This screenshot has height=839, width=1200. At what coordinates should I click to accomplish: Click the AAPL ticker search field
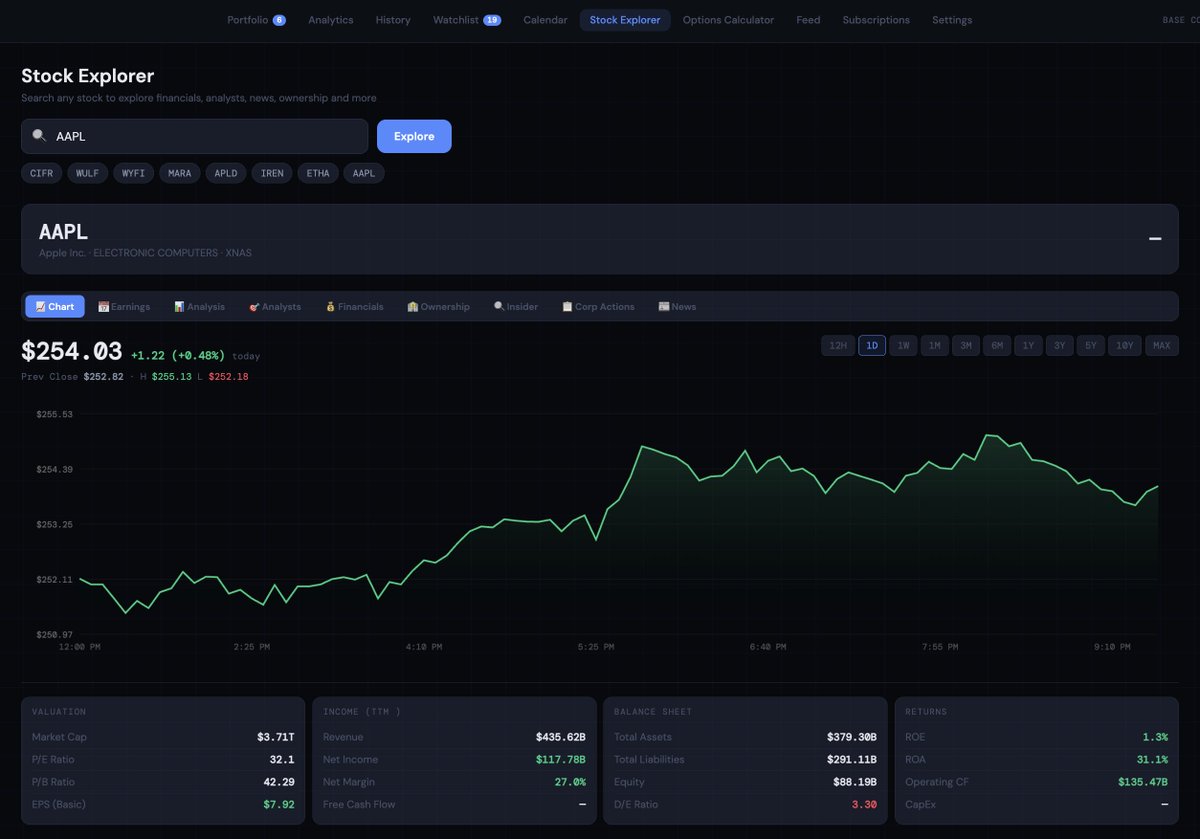[x=195, y=136]
